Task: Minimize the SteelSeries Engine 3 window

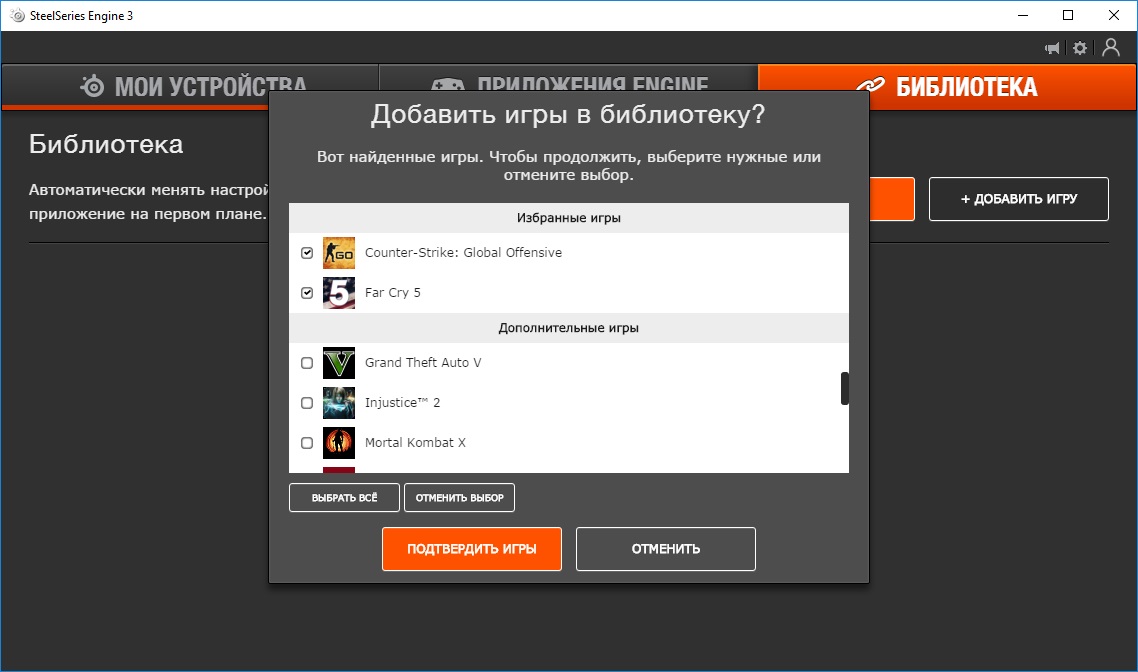Action: pos(1023,15)
